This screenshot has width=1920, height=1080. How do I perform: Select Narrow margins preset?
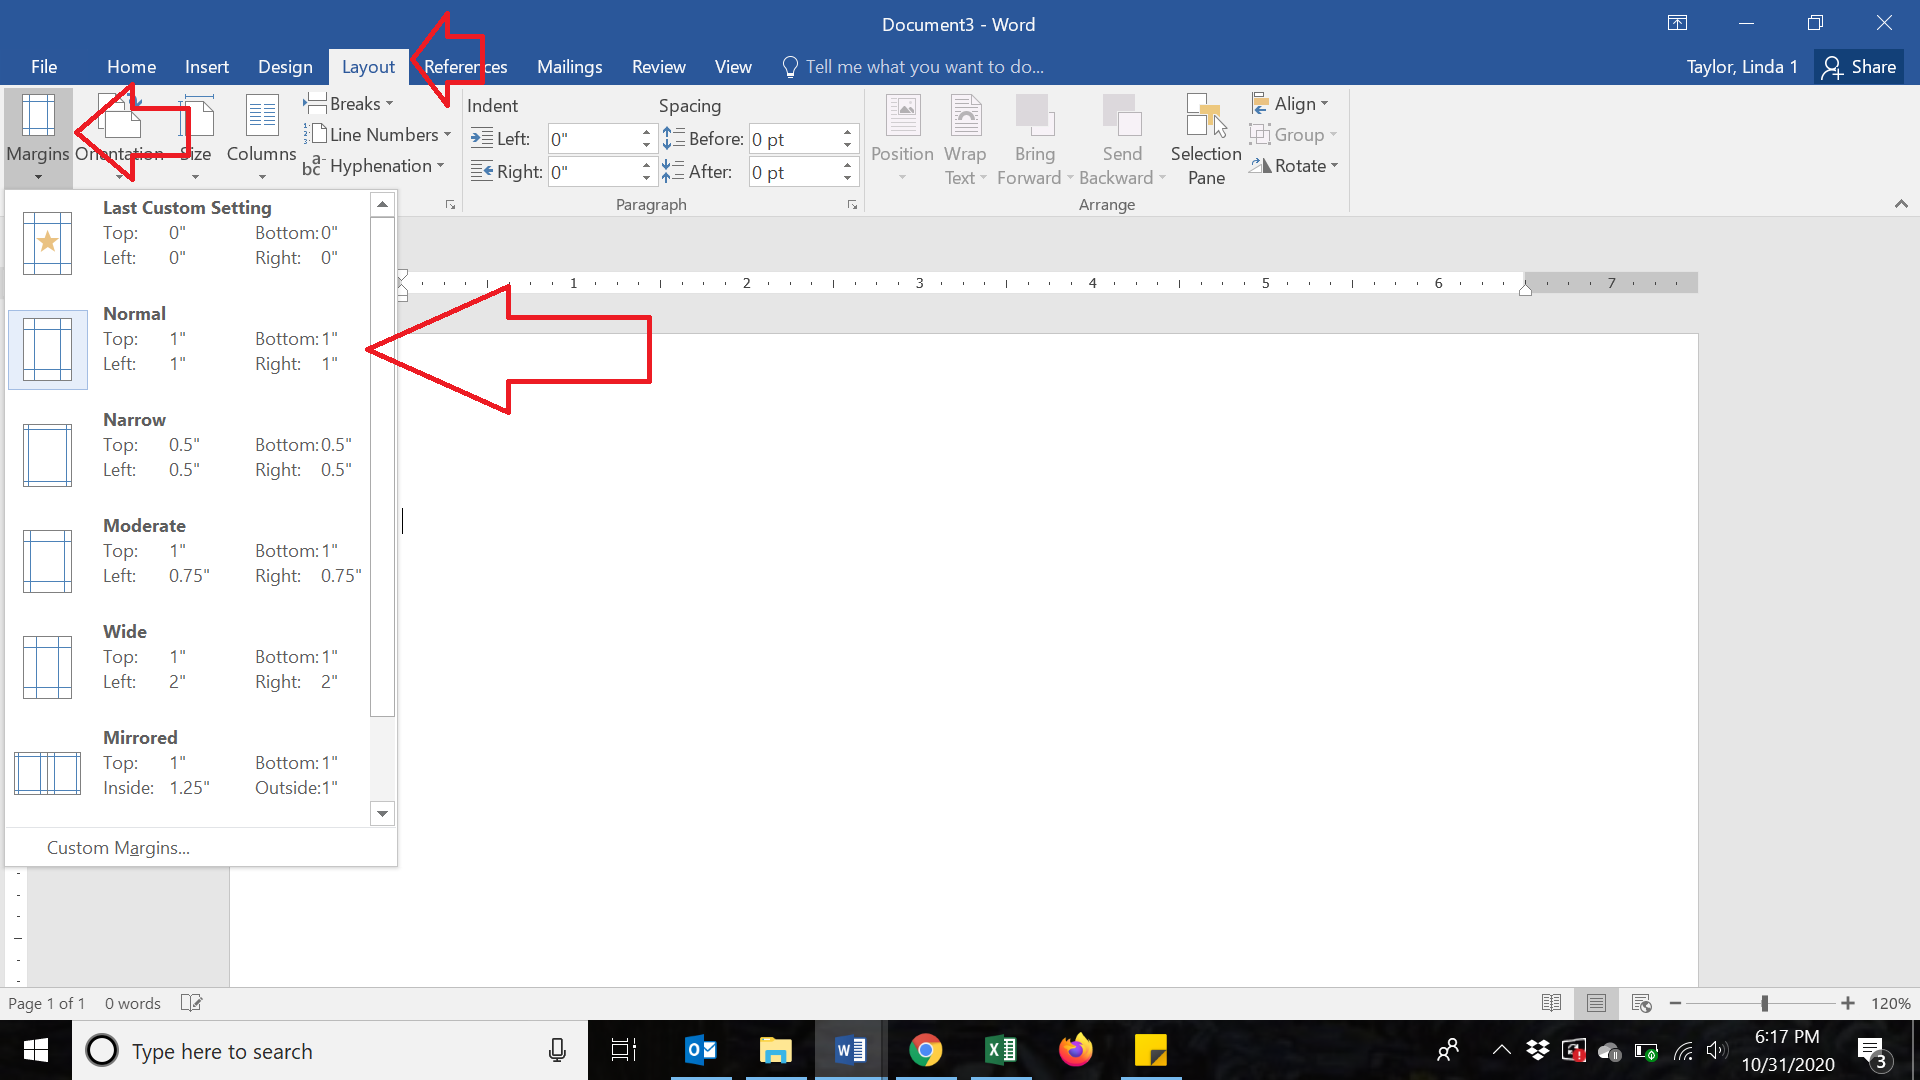(x=187, y=445)
